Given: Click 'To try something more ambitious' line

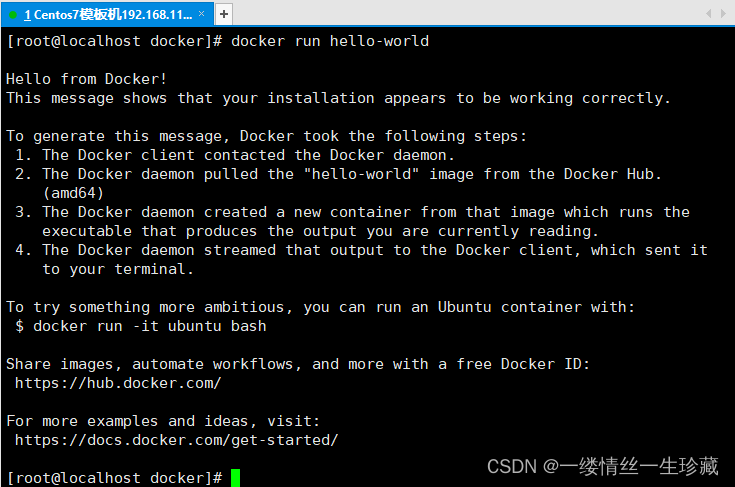Looking at the screenshot, I should (321, 307).
